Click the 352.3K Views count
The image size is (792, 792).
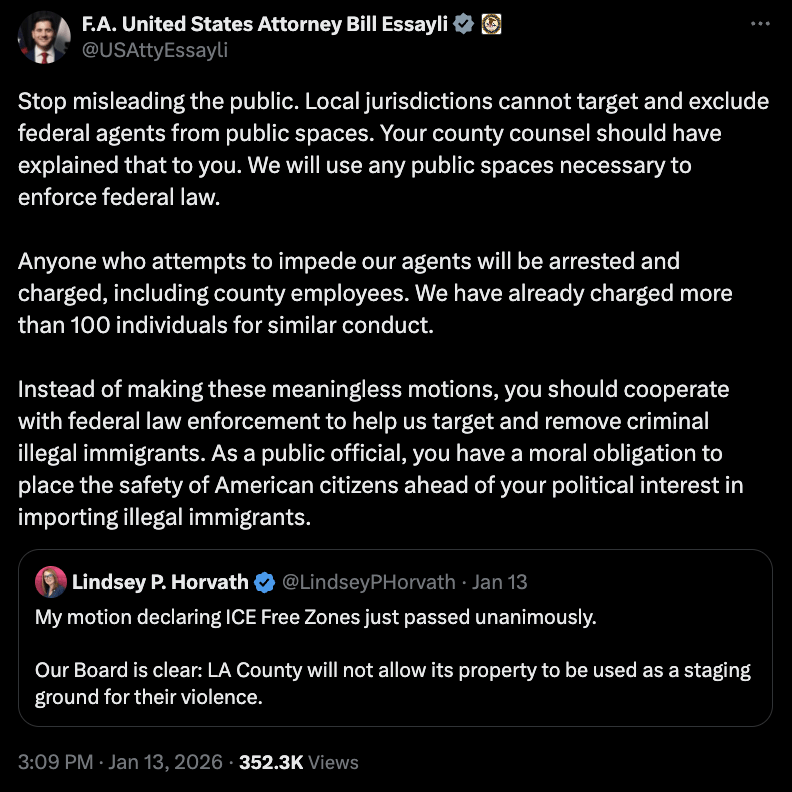(x=270, y=762)
